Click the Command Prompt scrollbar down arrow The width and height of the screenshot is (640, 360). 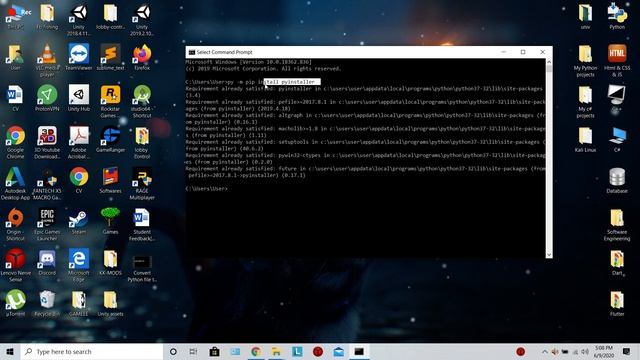pyautogui.click(x=549, y=255)
